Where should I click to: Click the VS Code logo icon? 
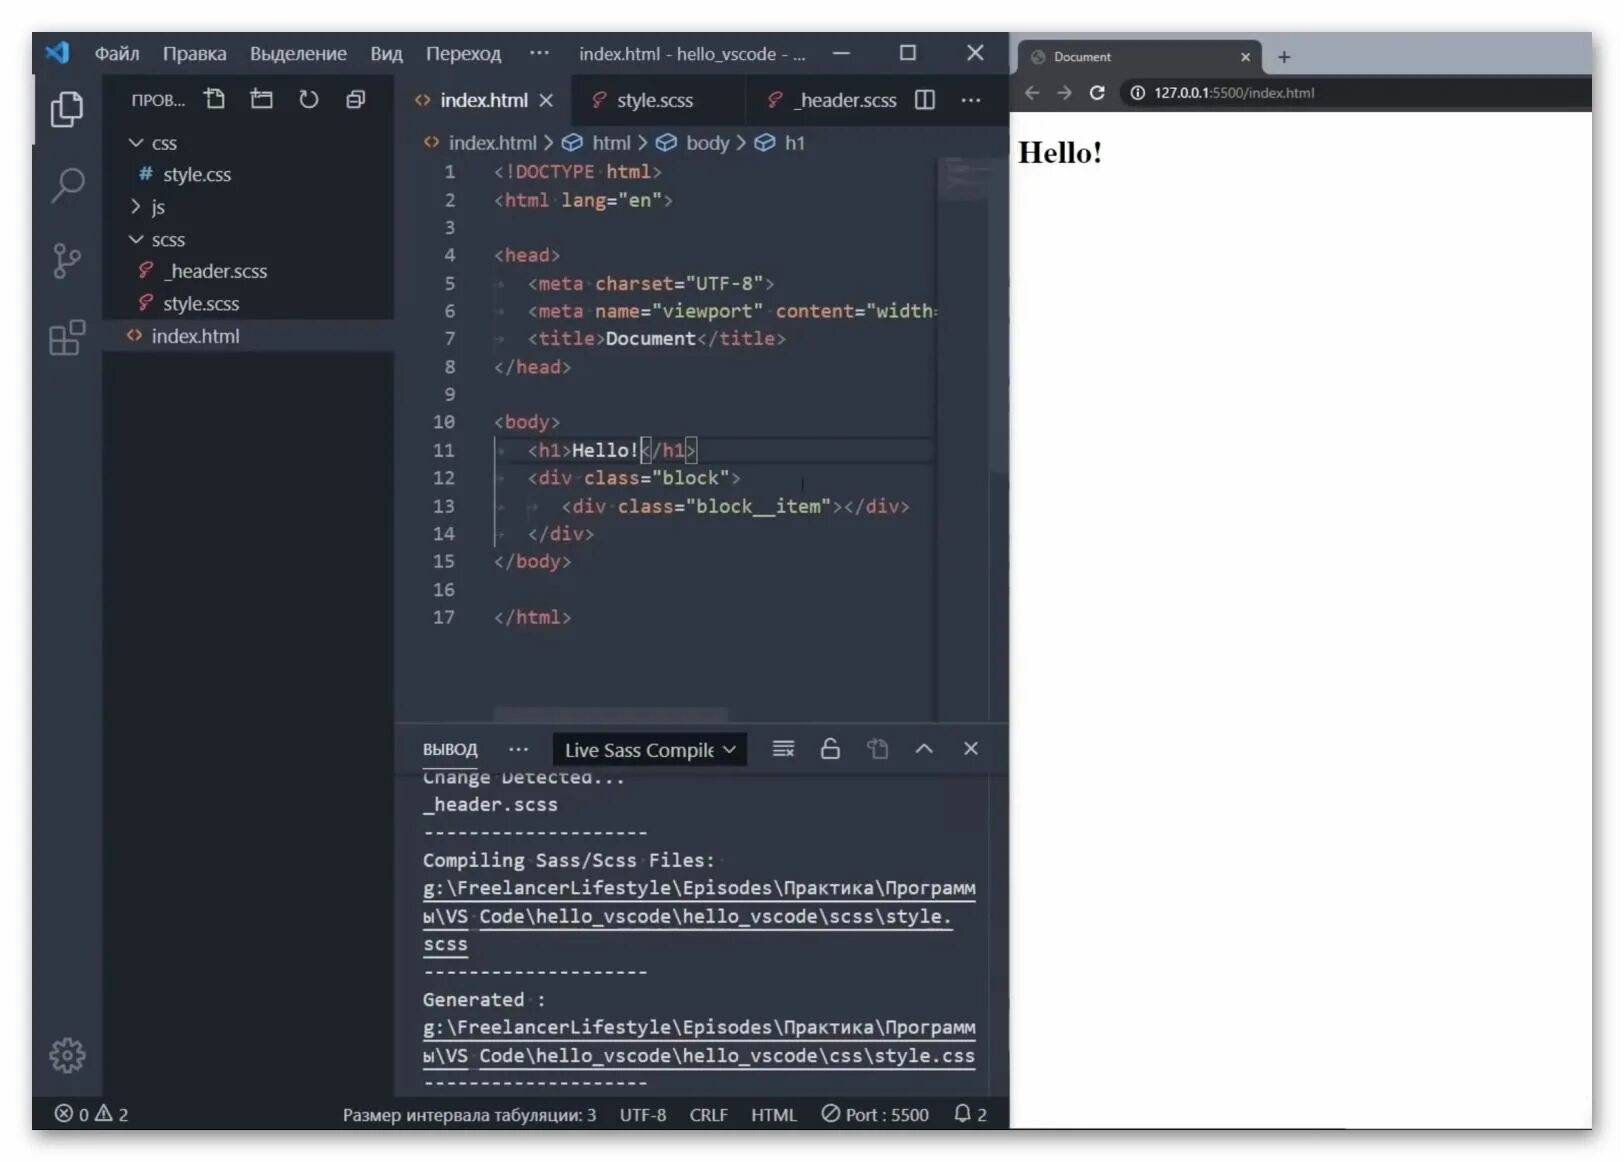point(58,53)
